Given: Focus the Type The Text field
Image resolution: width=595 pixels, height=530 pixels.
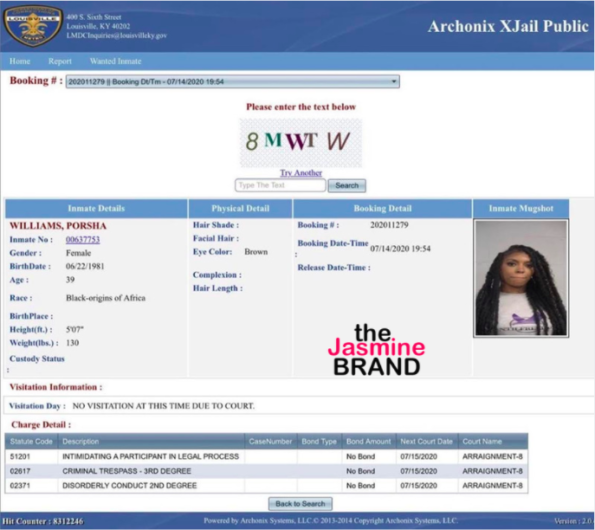Looking at the screenshot, I should click(x=280, y=185).
